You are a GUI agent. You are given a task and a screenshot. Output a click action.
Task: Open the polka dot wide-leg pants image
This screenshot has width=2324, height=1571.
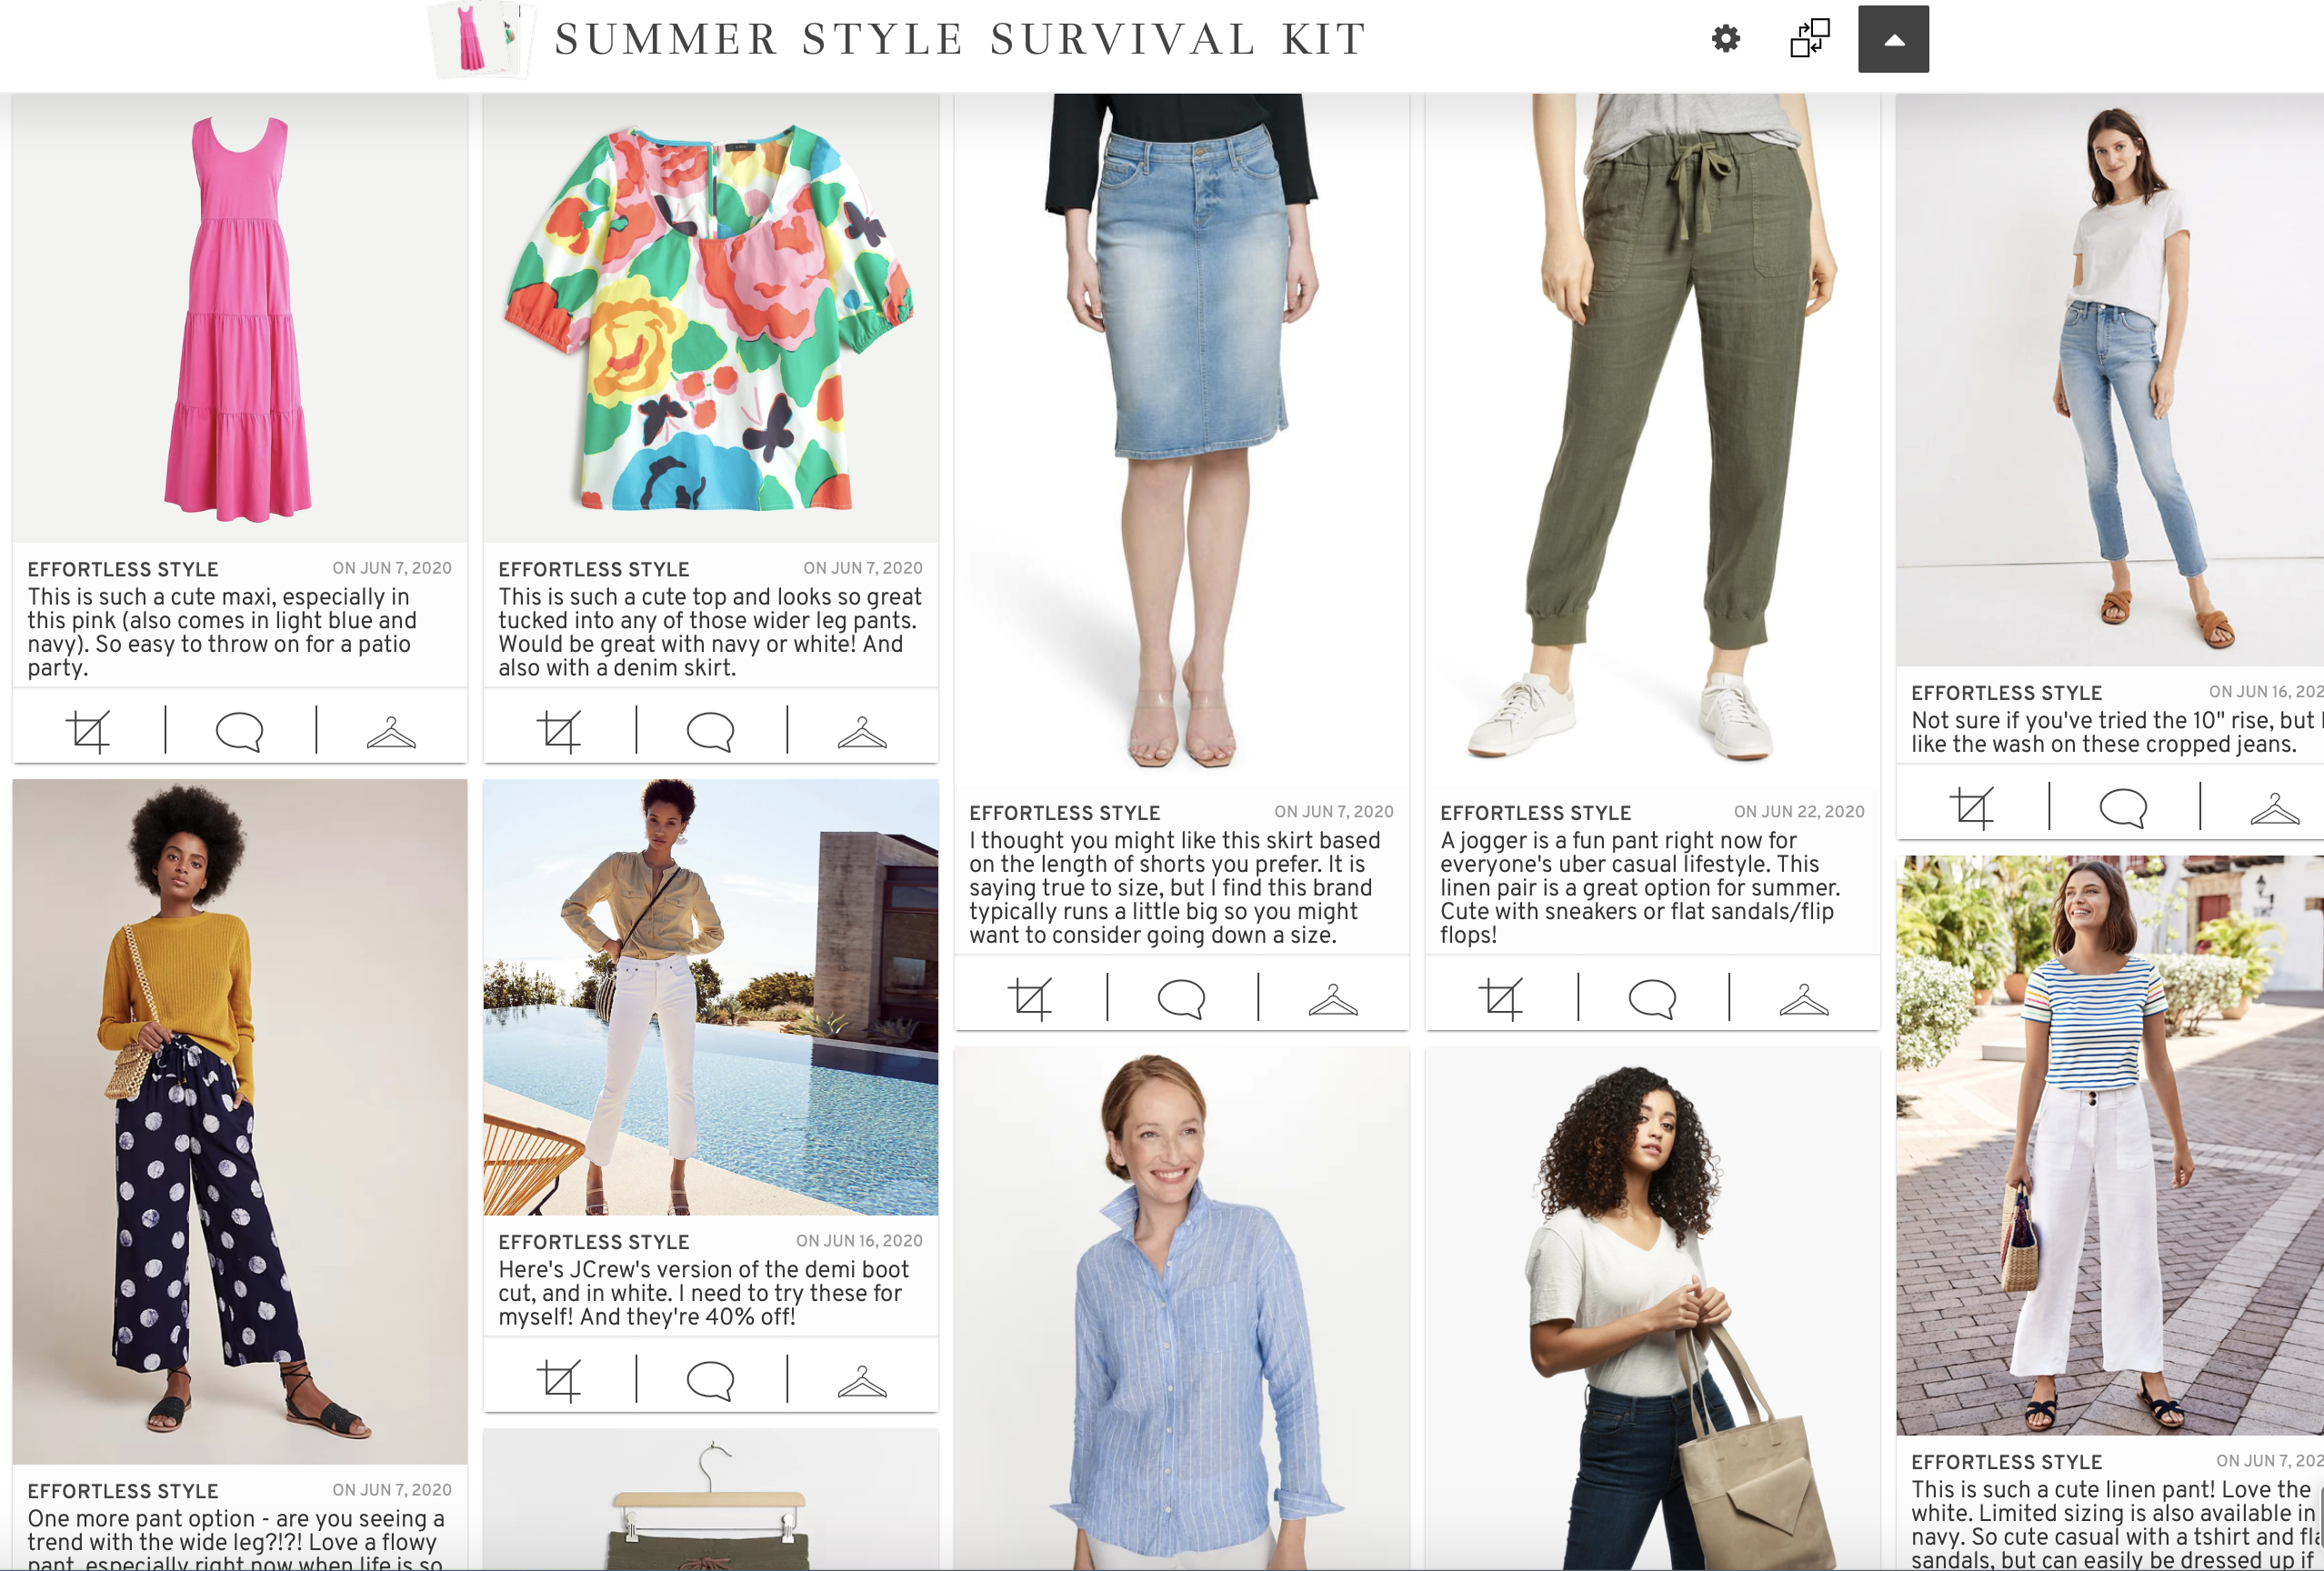click(239, 1121)
